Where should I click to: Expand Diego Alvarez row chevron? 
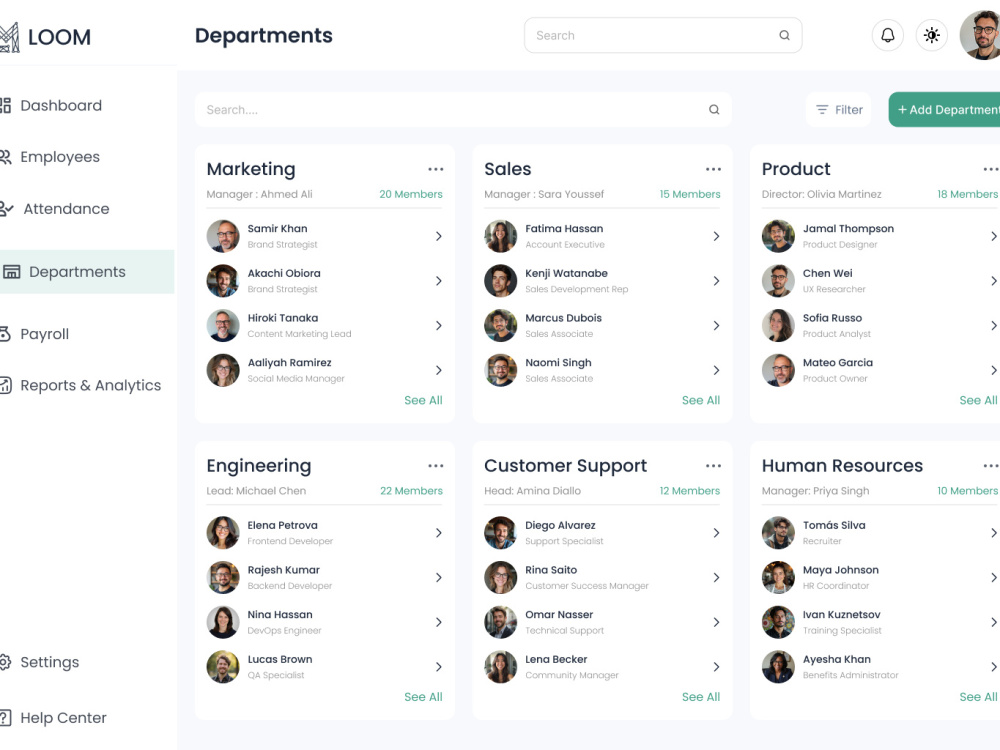(716, 533)
